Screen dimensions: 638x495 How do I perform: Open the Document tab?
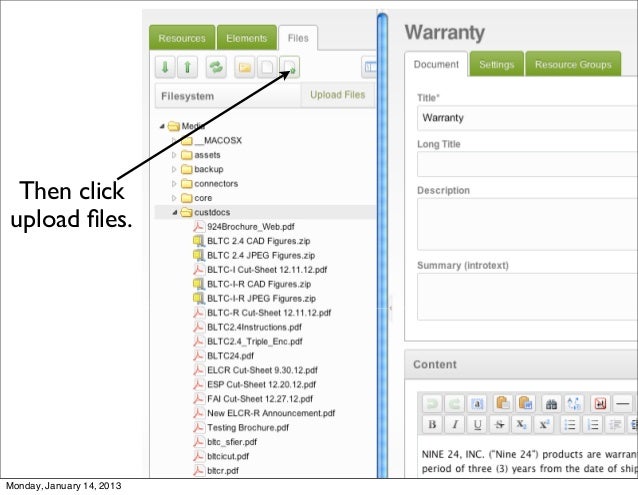point(436,64)
